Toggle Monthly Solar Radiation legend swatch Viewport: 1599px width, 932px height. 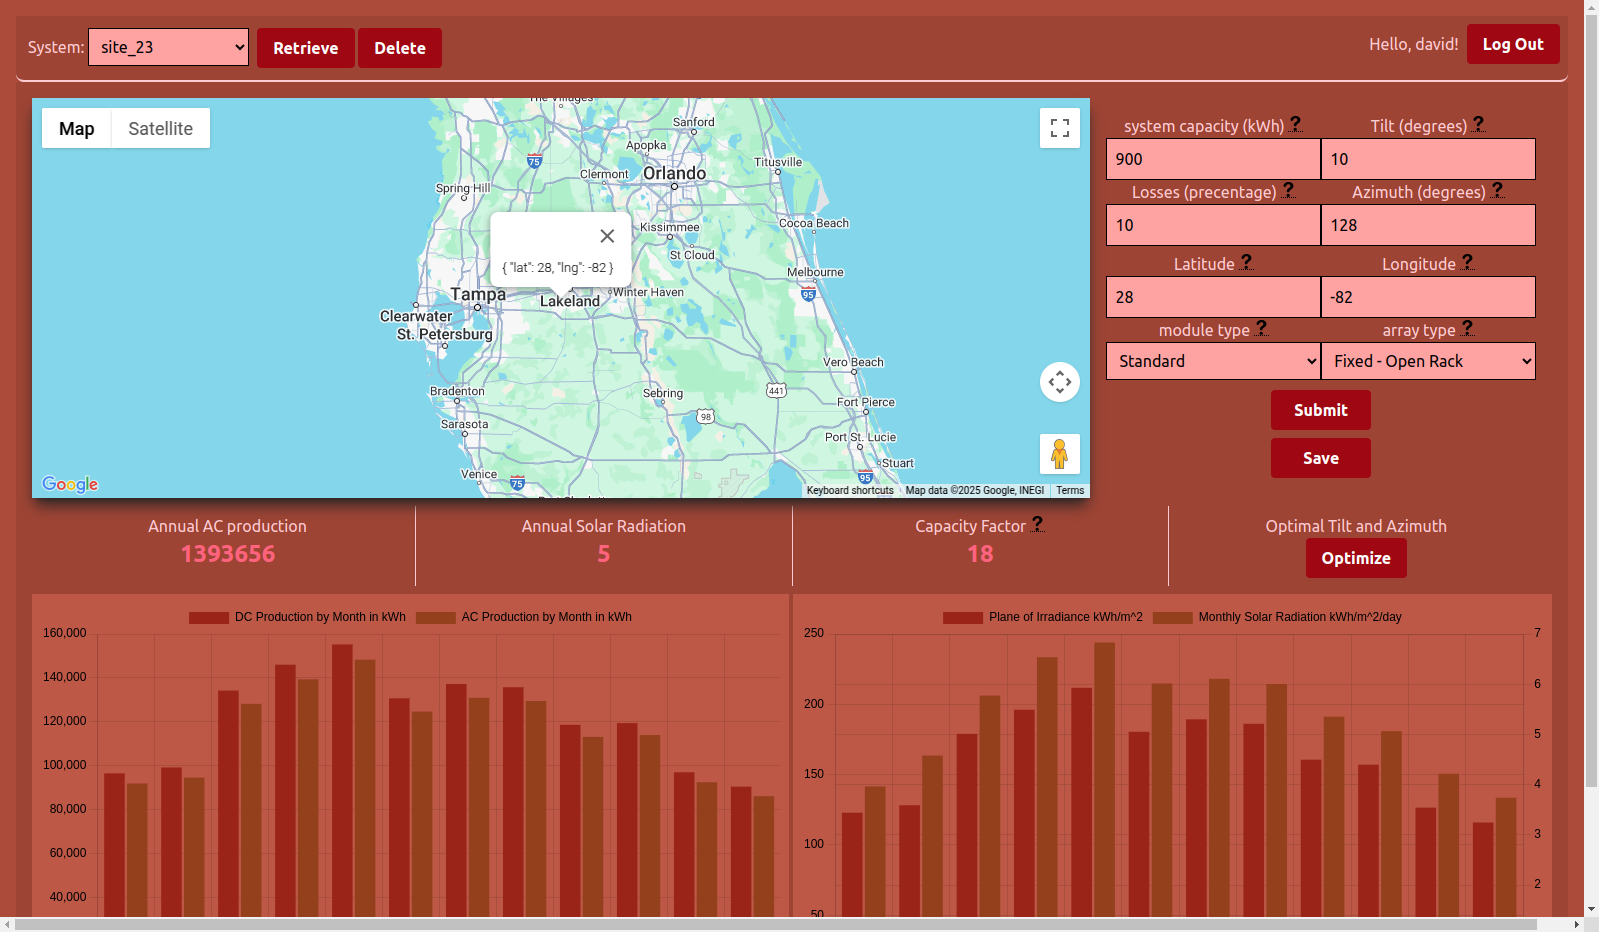tap(1173, 617)
